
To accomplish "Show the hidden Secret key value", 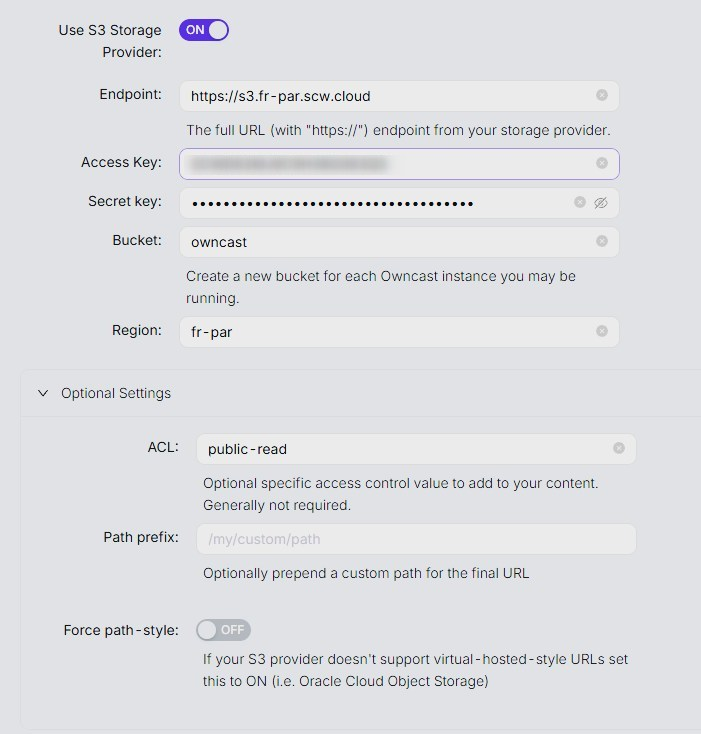I will pyautogui.click(x=601, y=202).
